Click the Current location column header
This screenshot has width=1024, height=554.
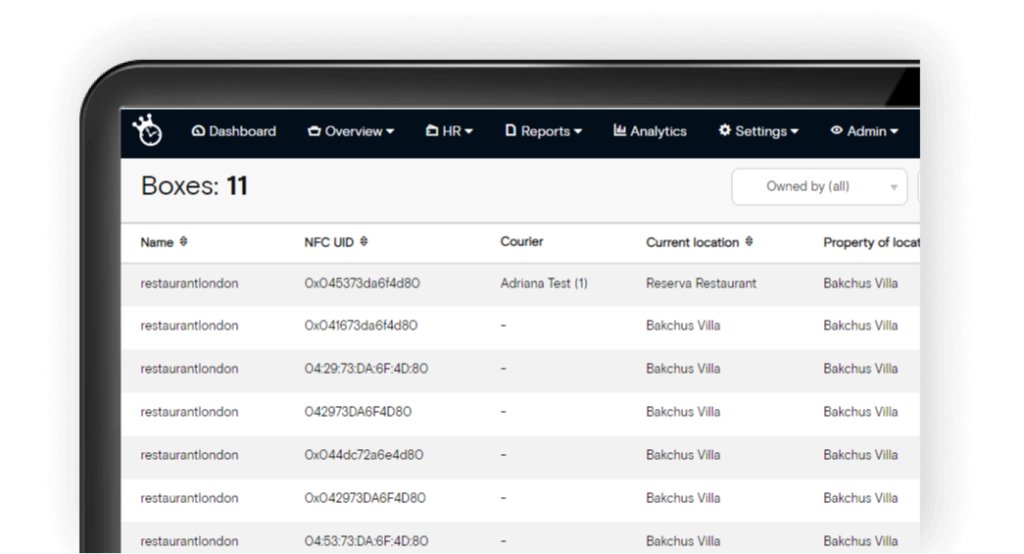pos(692,242)
